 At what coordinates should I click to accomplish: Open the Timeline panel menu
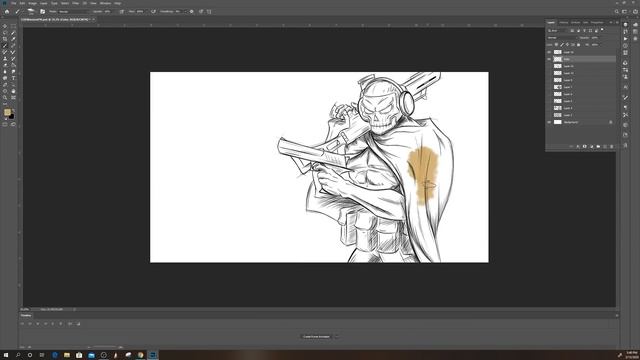tap(617, 315)
